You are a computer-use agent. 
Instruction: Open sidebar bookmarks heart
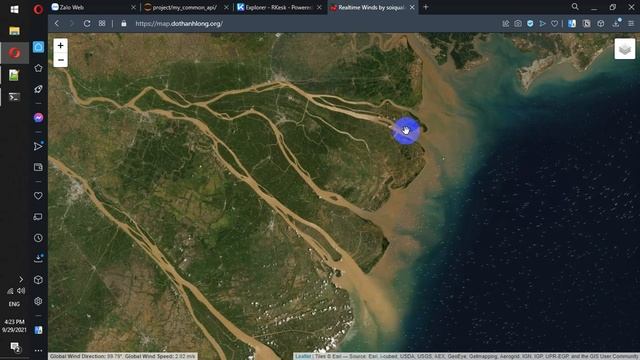[x=38, y=196]
